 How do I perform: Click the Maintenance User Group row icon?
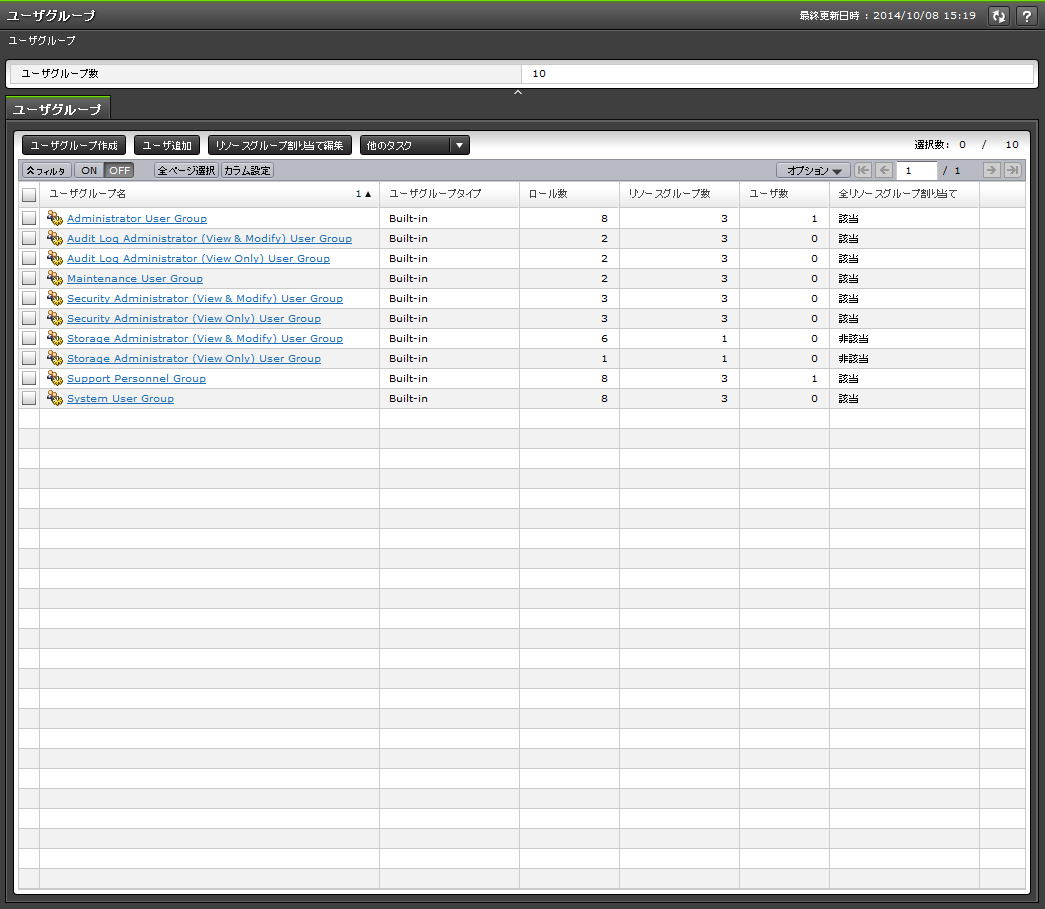(55, 278)
